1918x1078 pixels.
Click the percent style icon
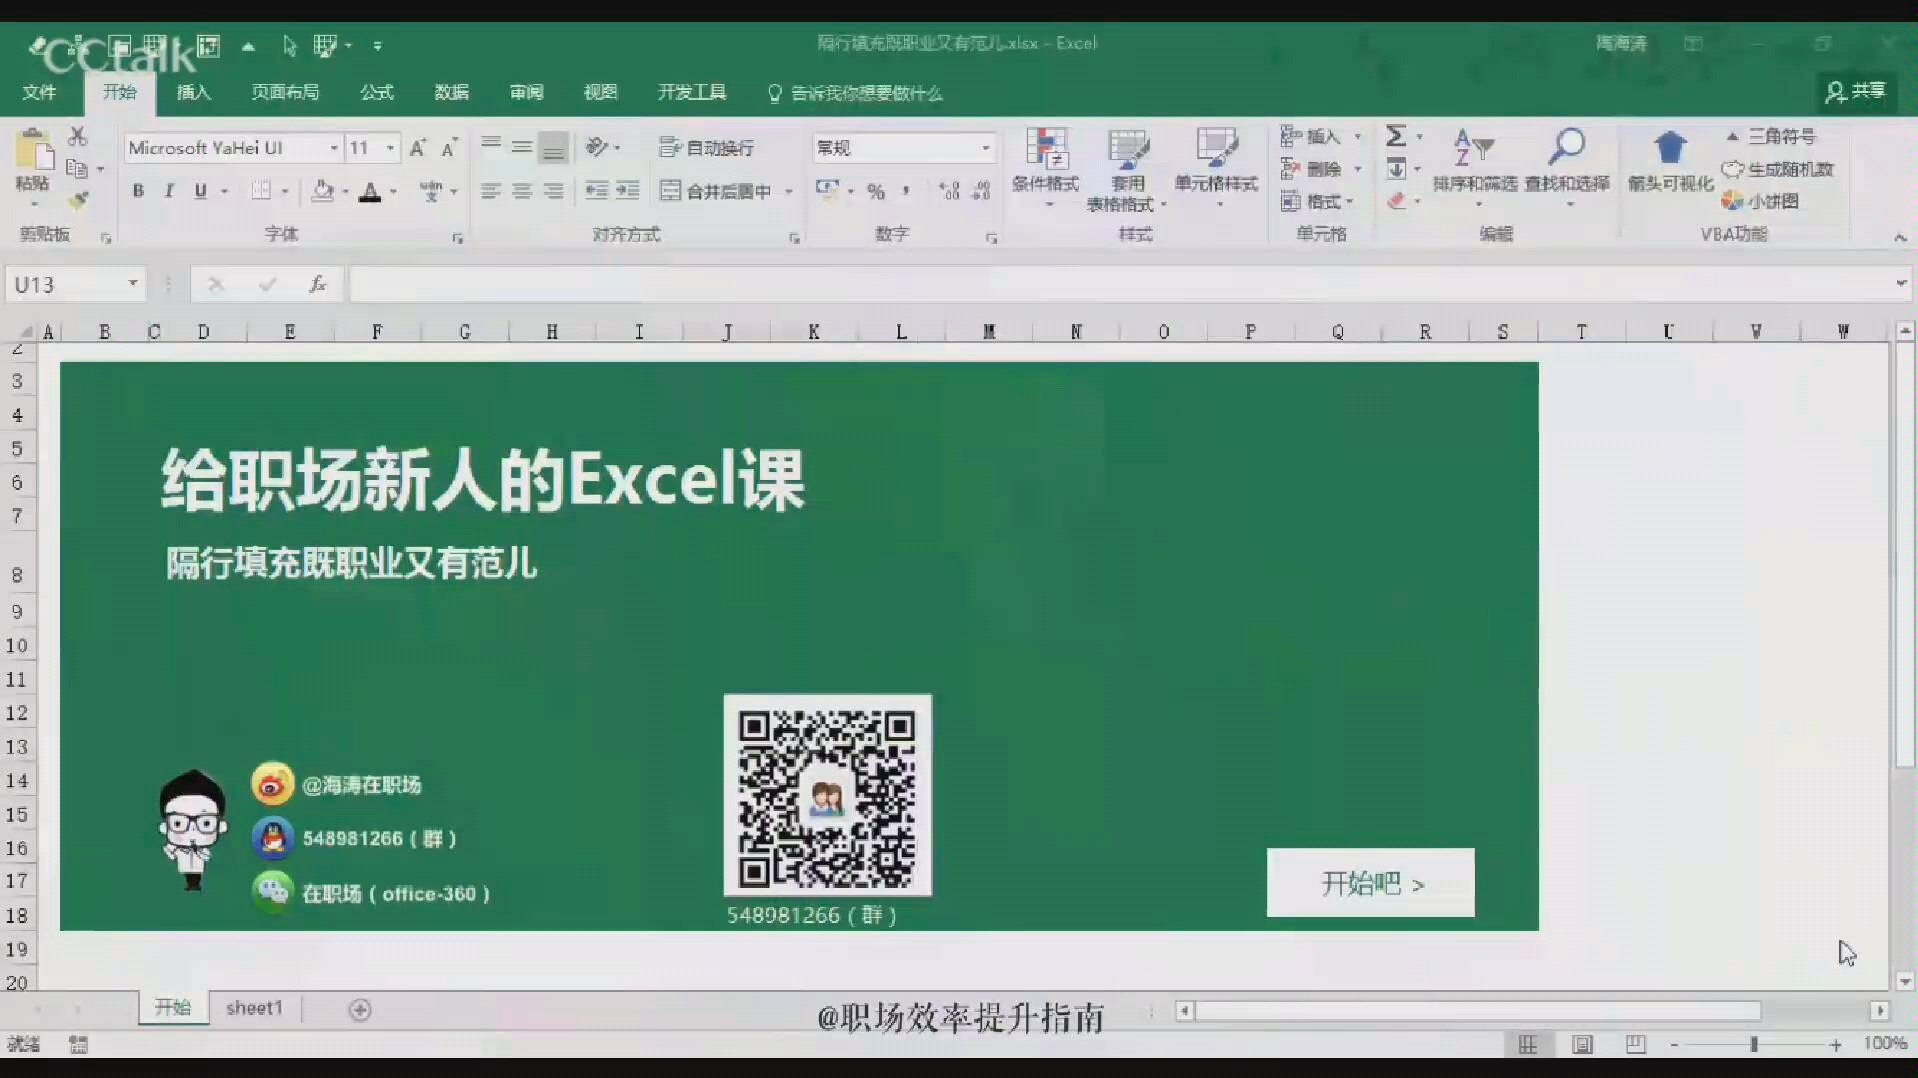[x=876, y=191]
